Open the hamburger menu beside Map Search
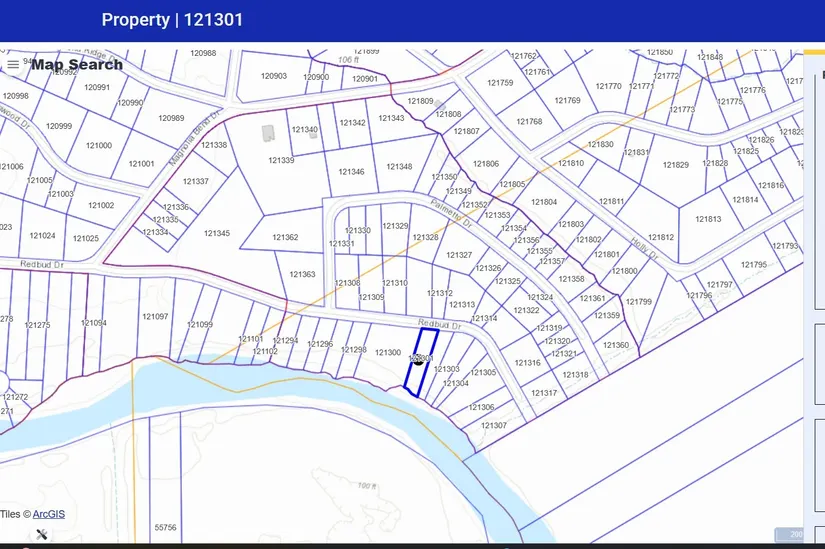825x549 pixels. click(x=12, y=65)
